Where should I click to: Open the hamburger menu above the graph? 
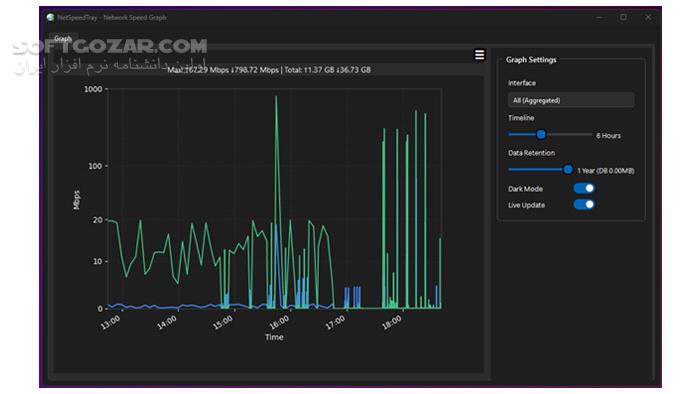pyautogui.click(x=479, y=54)
